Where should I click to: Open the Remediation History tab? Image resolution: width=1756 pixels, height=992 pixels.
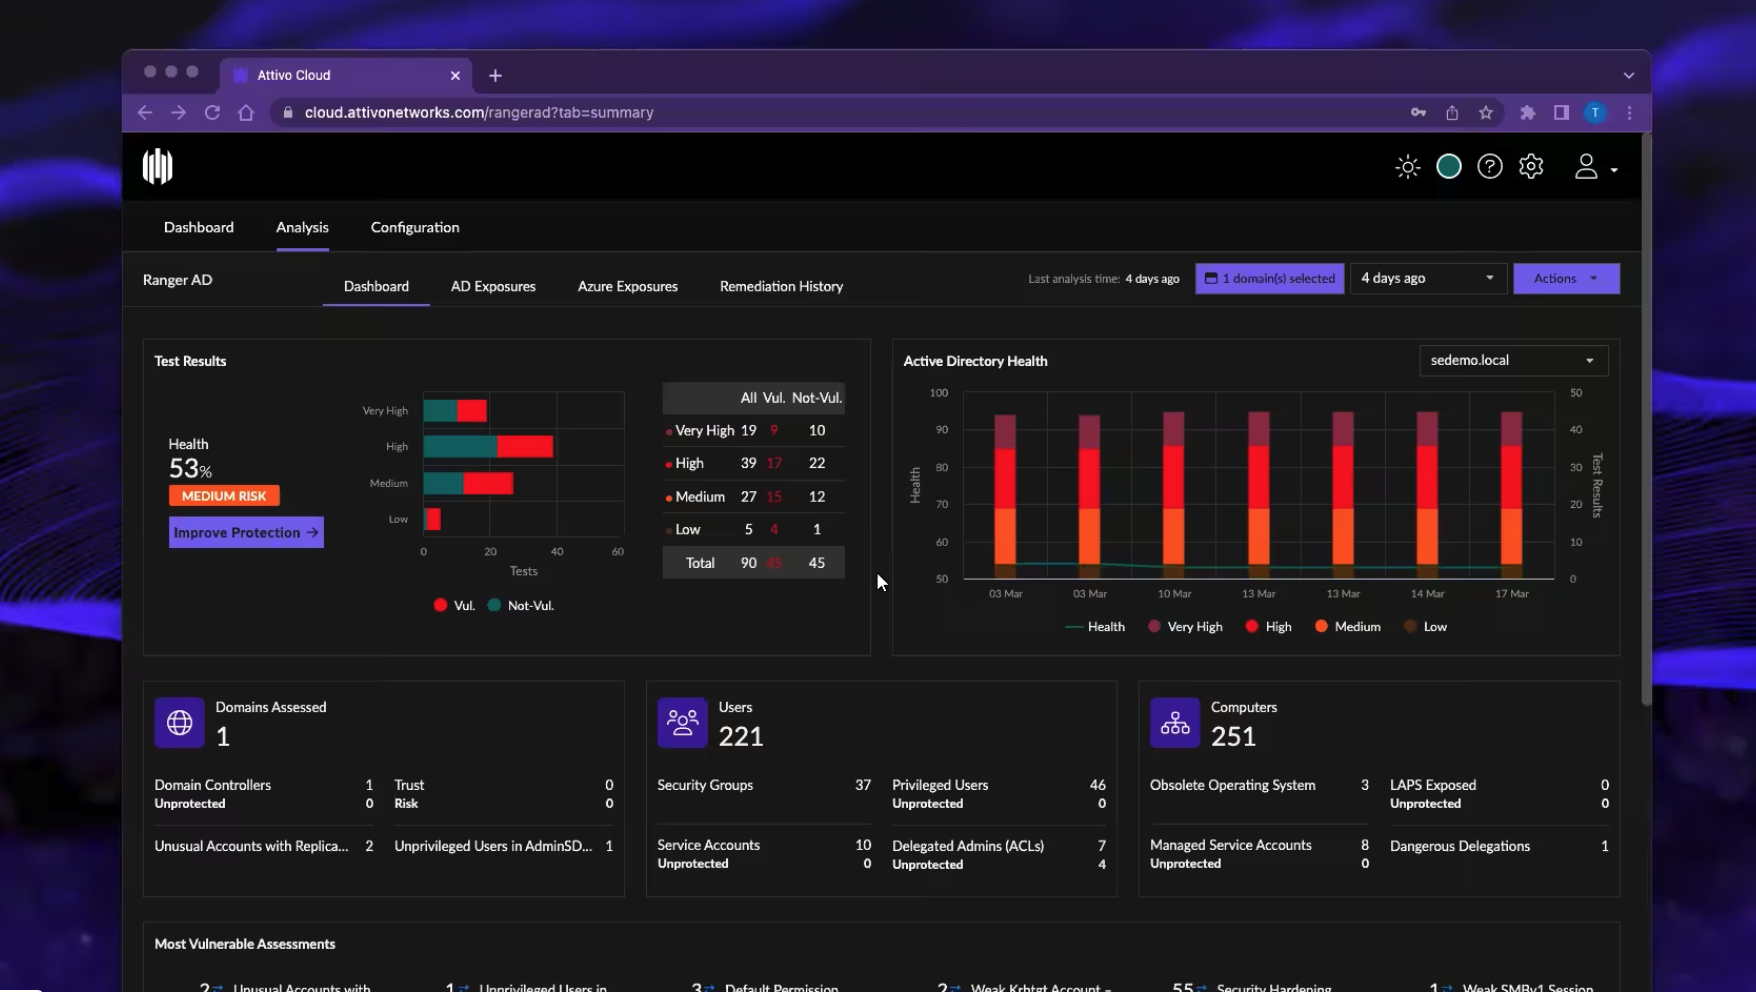[781, 286]
